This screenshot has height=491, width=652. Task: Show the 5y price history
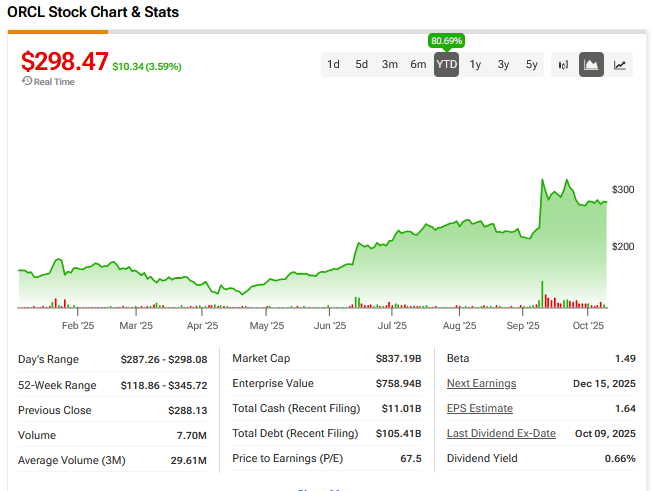click(531, 65)
